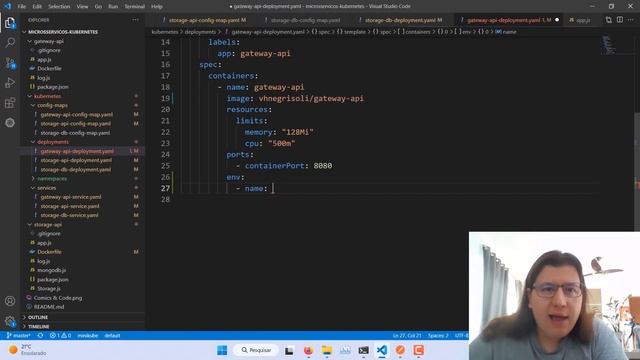640x360 pixels.
Task: Open the Run menu
Action: pos(113,7)
